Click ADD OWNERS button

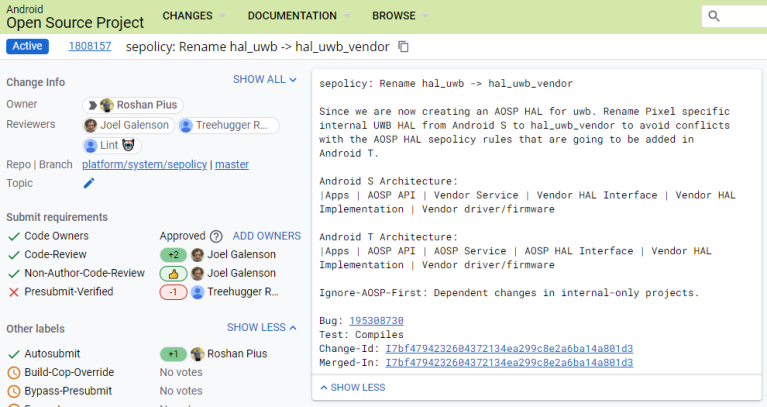coord(267,236)
